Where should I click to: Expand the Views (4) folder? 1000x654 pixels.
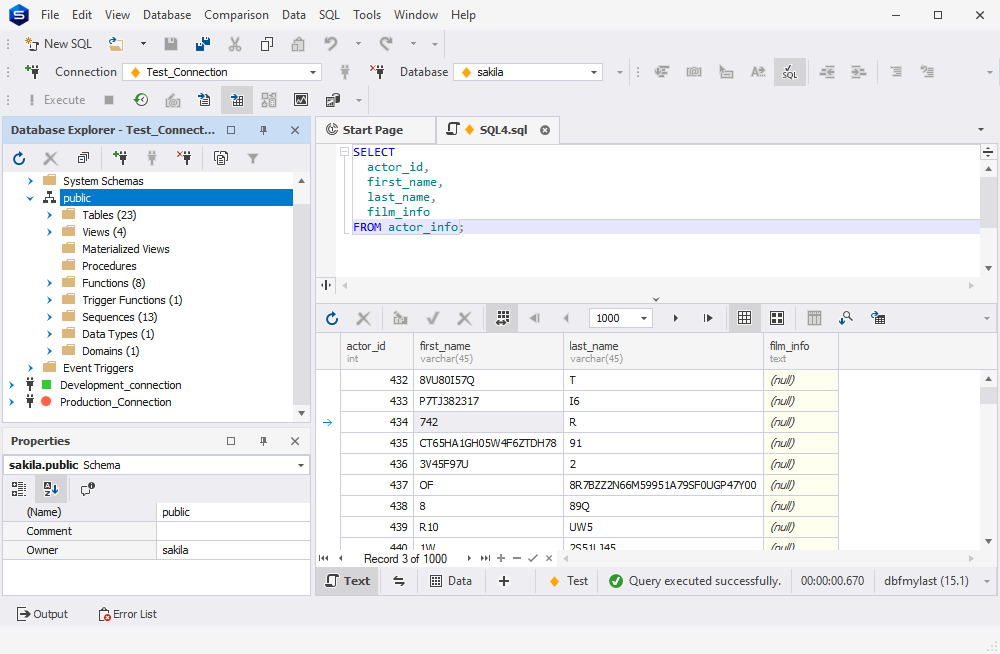(x=49, y=232)
